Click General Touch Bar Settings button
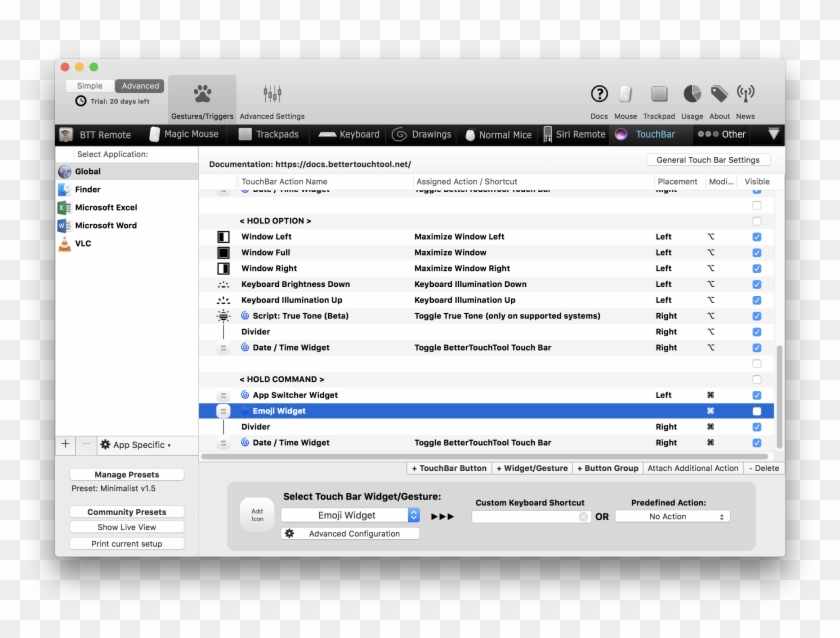 (708, 160)
